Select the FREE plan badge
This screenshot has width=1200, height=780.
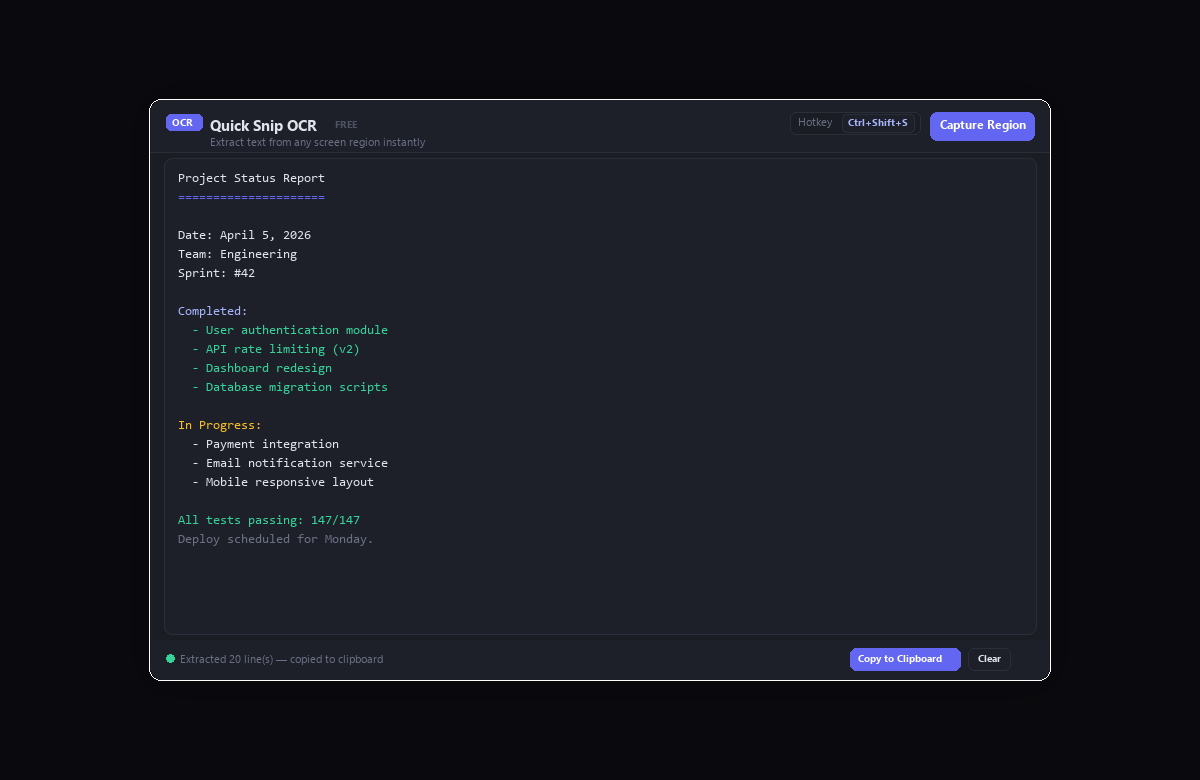coord(346,124)
